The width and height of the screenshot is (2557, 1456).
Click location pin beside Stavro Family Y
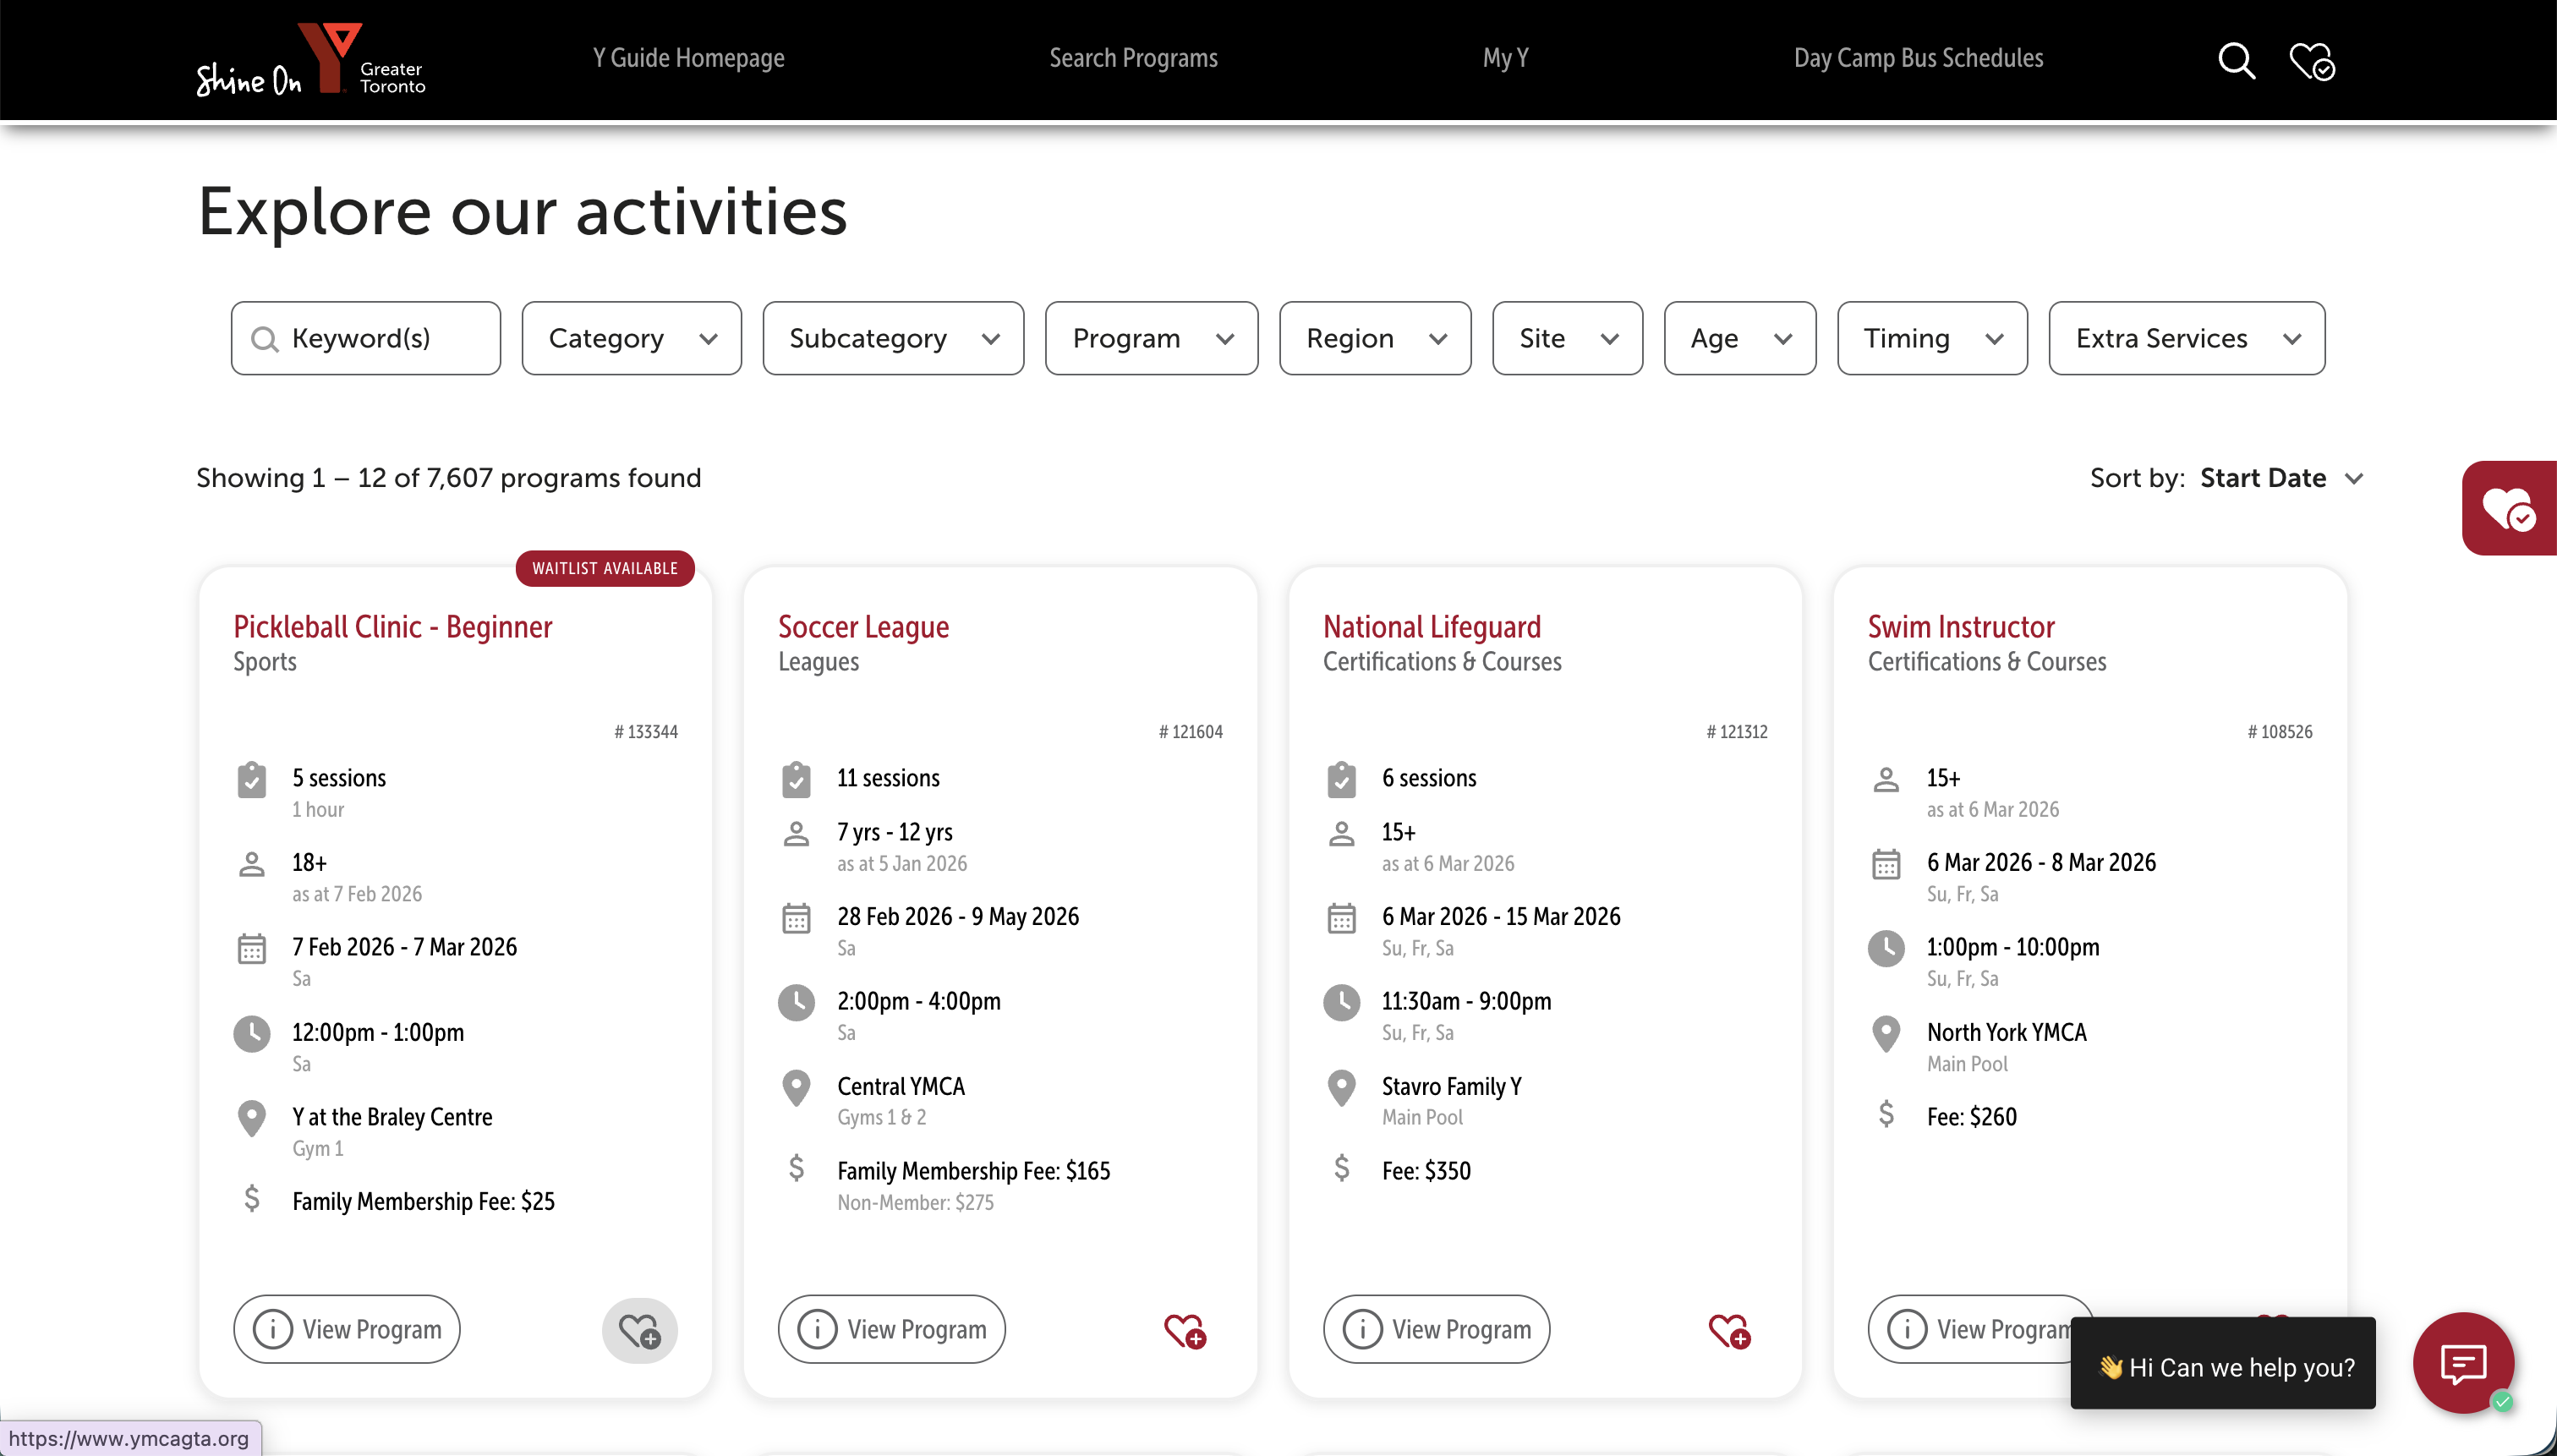1341,1087
